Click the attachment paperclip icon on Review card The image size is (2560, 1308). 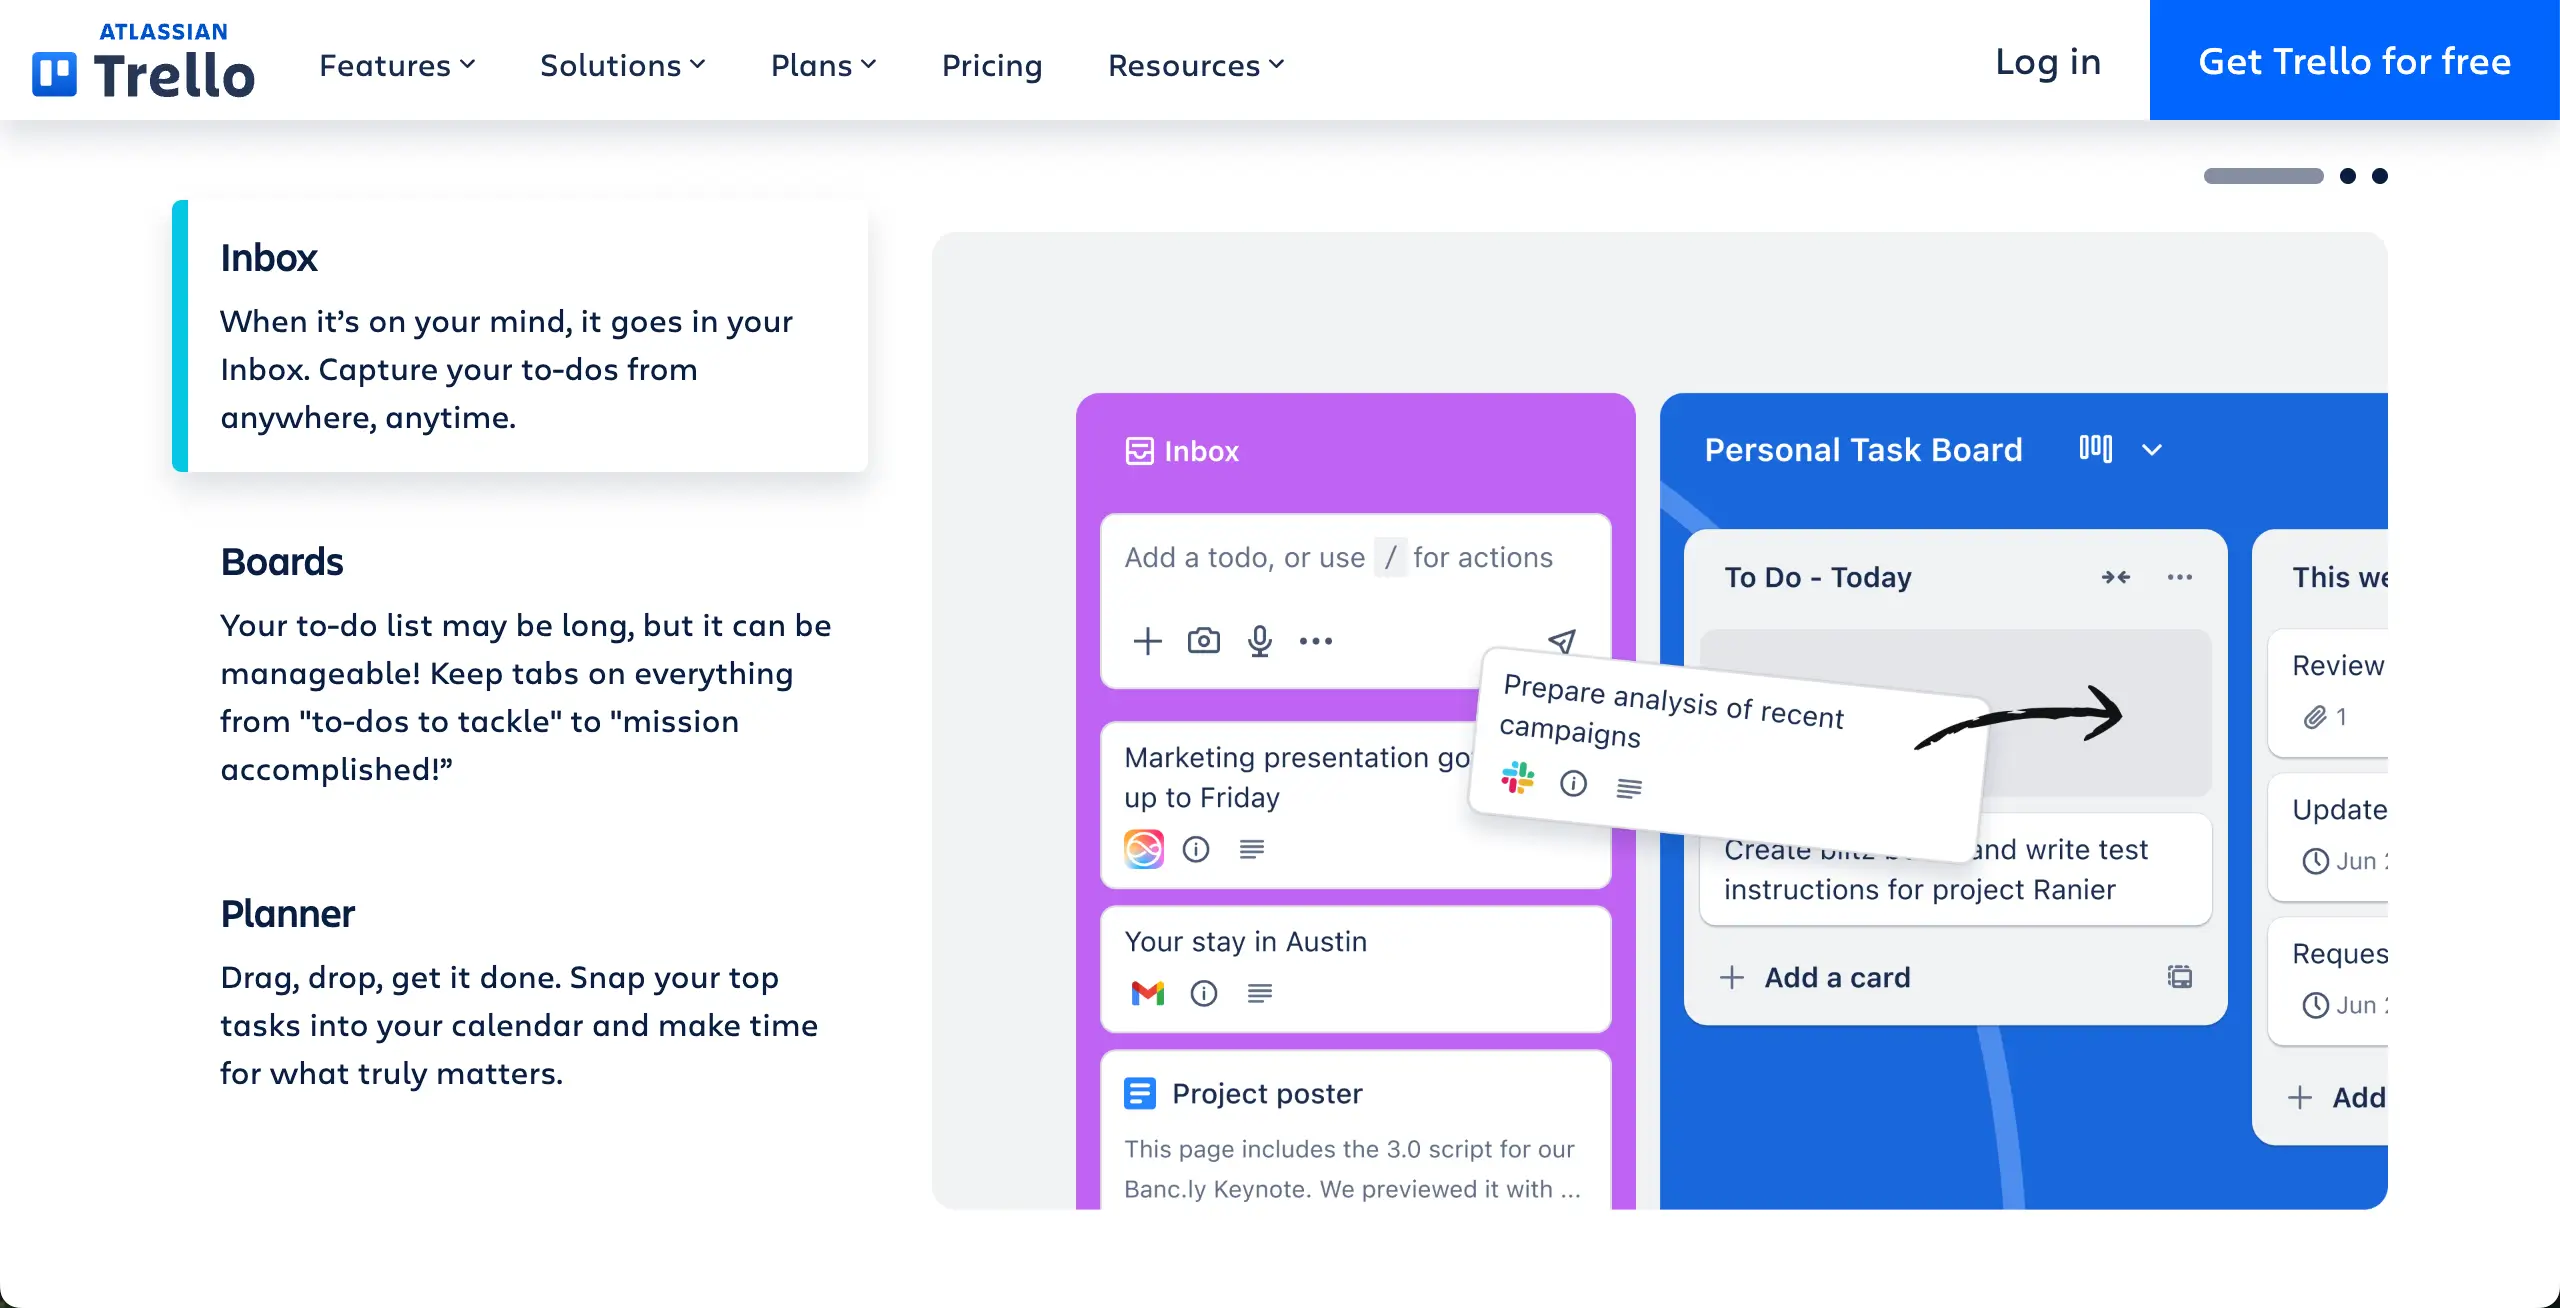click(2316, 717)
